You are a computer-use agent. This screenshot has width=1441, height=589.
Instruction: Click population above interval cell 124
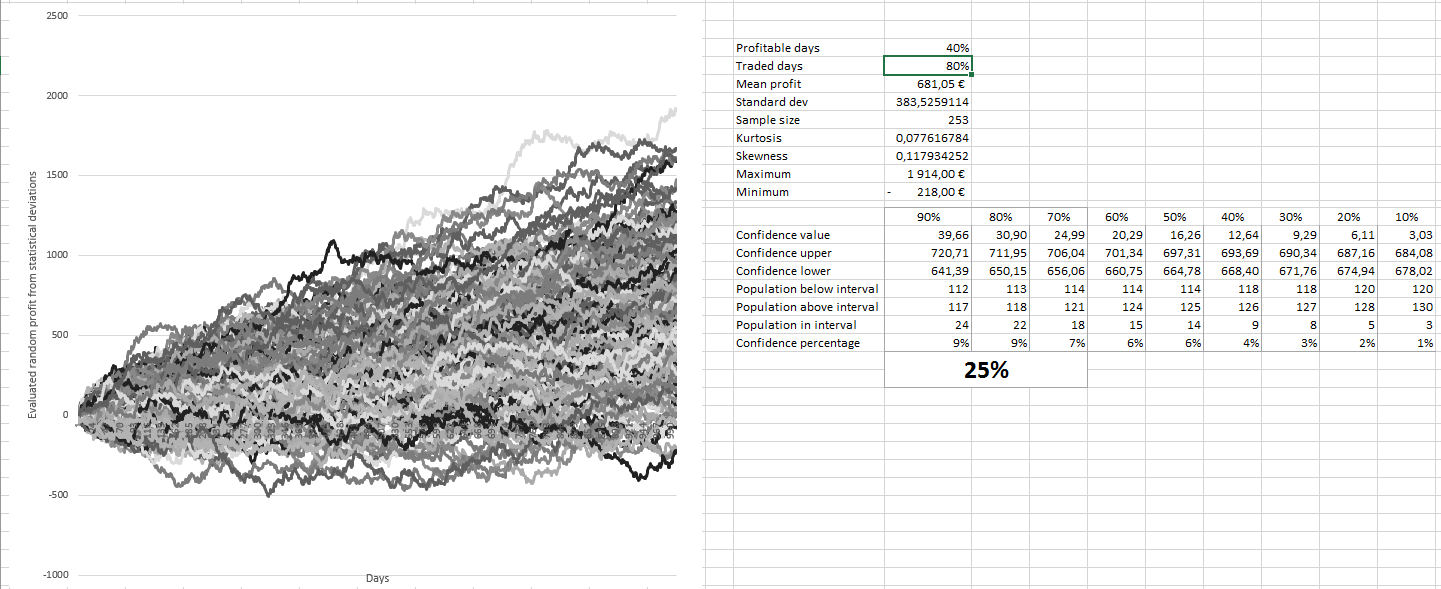1117,307
